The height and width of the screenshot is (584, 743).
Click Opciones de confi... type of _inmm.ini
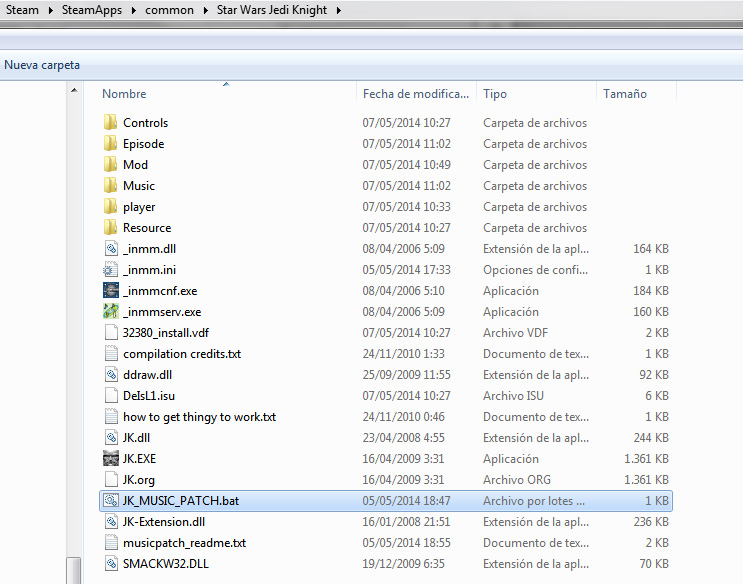pyautogui.click(x=535, y=270)
